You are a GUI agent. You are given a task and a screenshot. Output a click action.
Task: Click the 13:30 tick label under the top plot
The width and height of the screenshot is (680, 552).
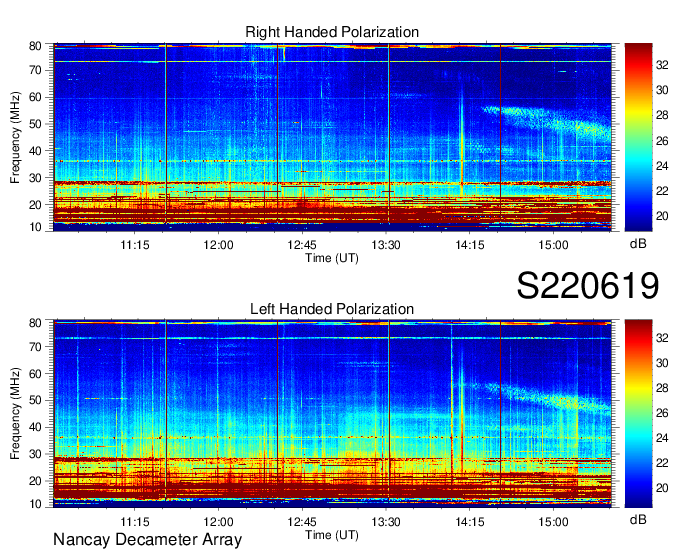[386, 245]
